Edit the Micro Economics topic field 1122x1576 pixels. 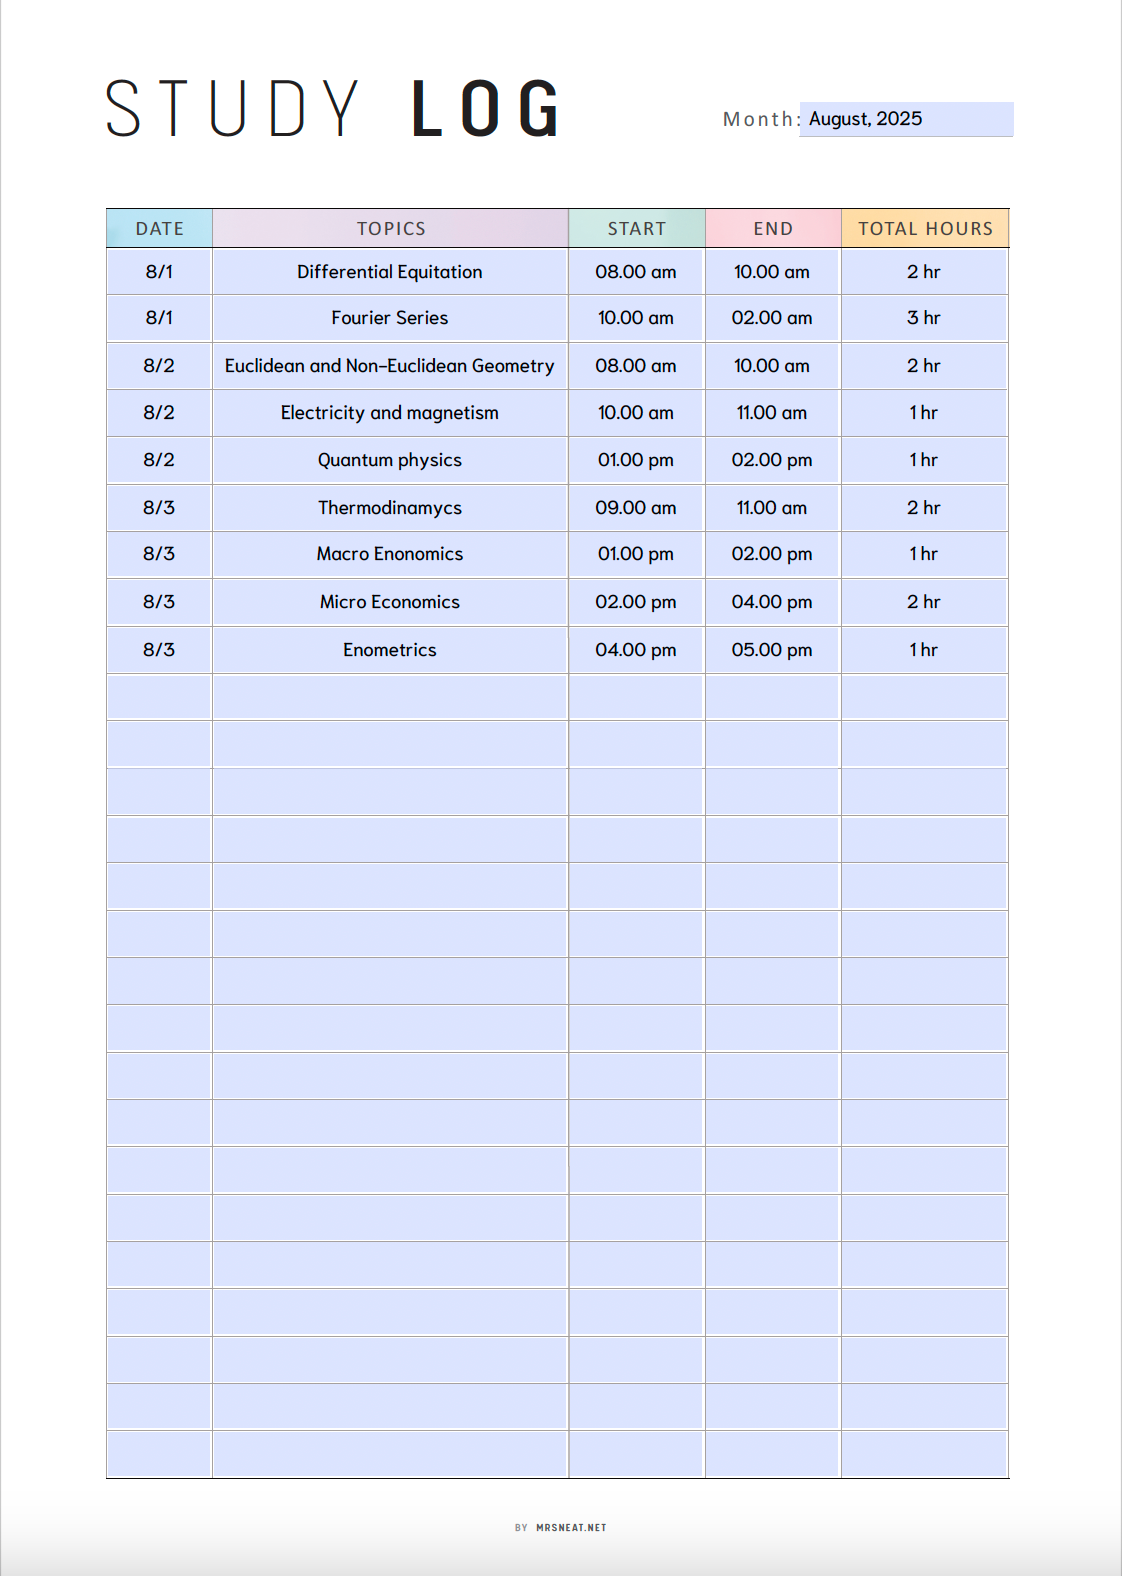pyautogui.click(x=389, y=602)
